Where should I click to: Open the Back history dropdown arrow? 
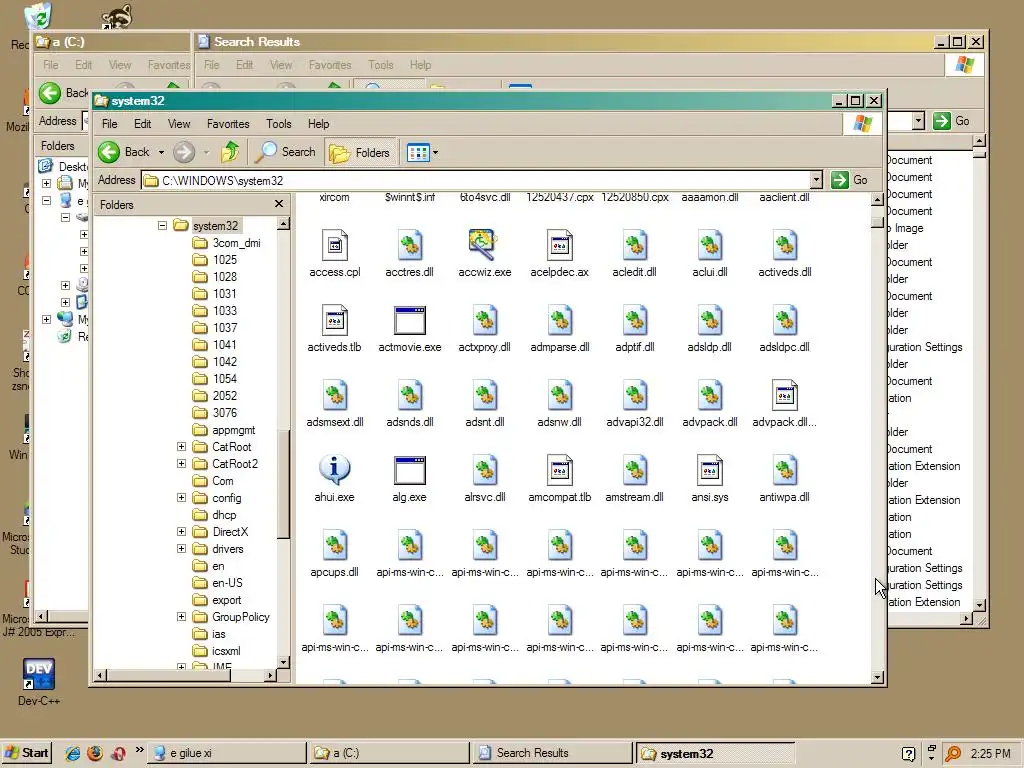tap(161, 152)
